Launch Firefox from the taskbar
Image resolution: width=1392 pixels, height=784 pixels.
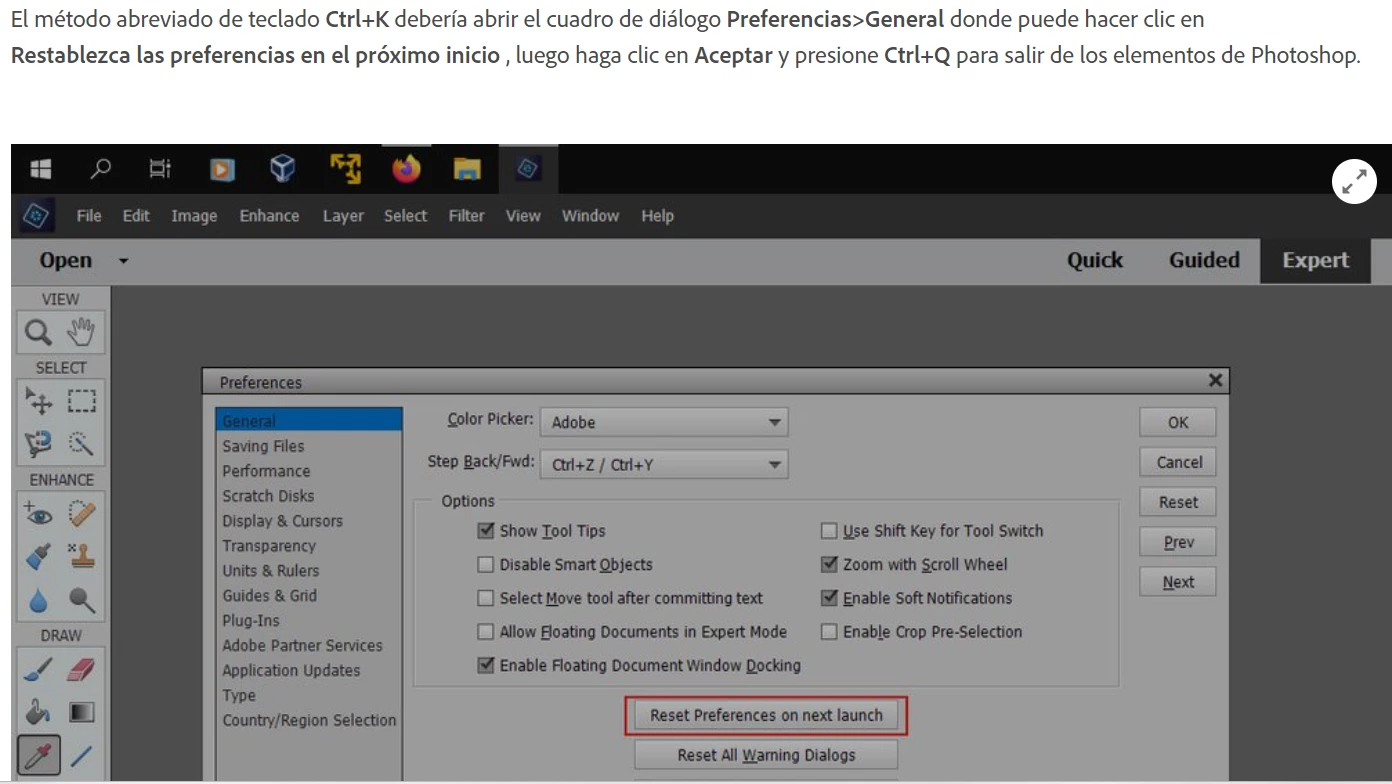click(x=406, y=169)
